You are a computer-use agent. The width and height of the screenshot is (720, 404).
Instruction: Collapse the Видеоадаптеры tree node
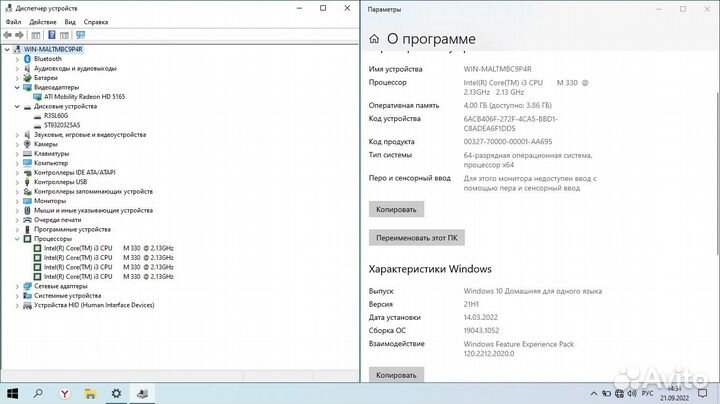click(x=19, y=87)
